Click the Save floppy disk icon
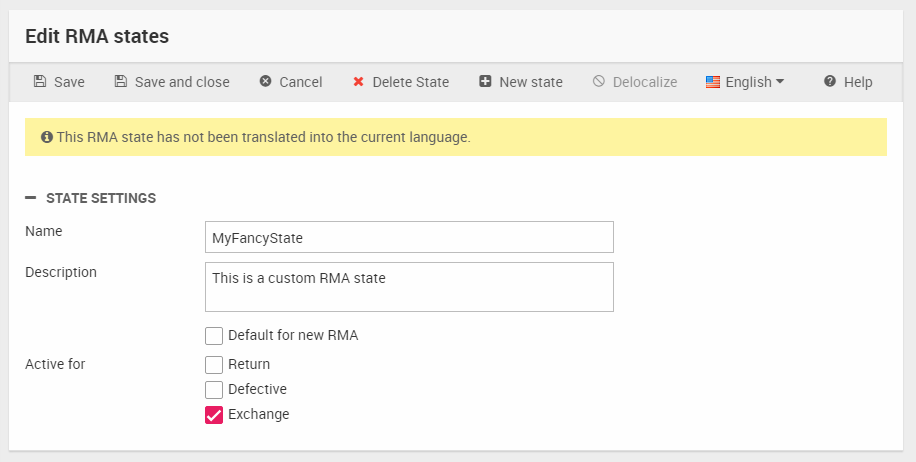 tap(40, 82)
